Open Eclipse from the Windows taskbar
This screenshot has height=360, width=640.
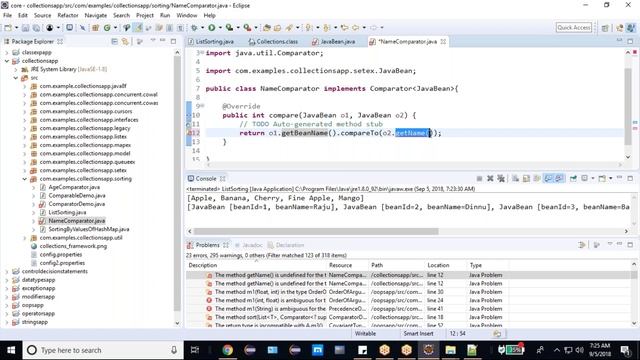click(x=428, y=350)
